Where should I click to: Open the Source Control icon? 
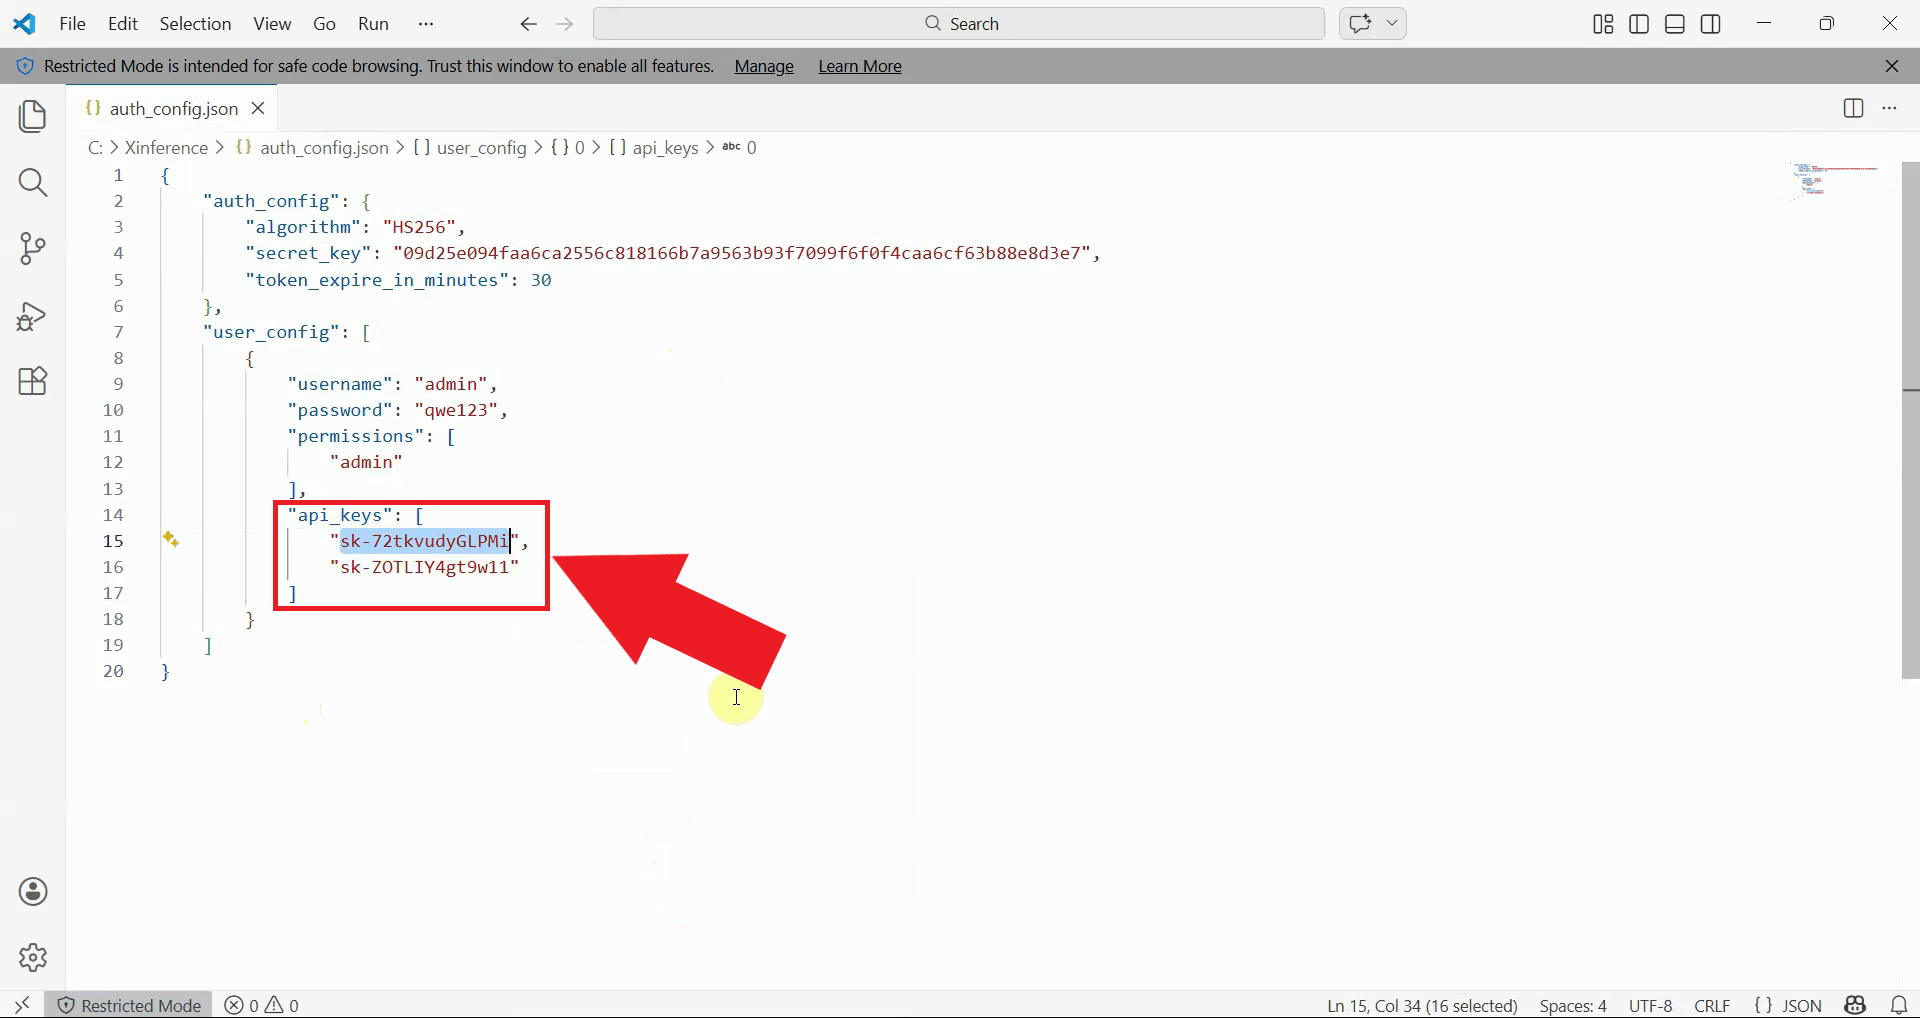pos(33,249)
